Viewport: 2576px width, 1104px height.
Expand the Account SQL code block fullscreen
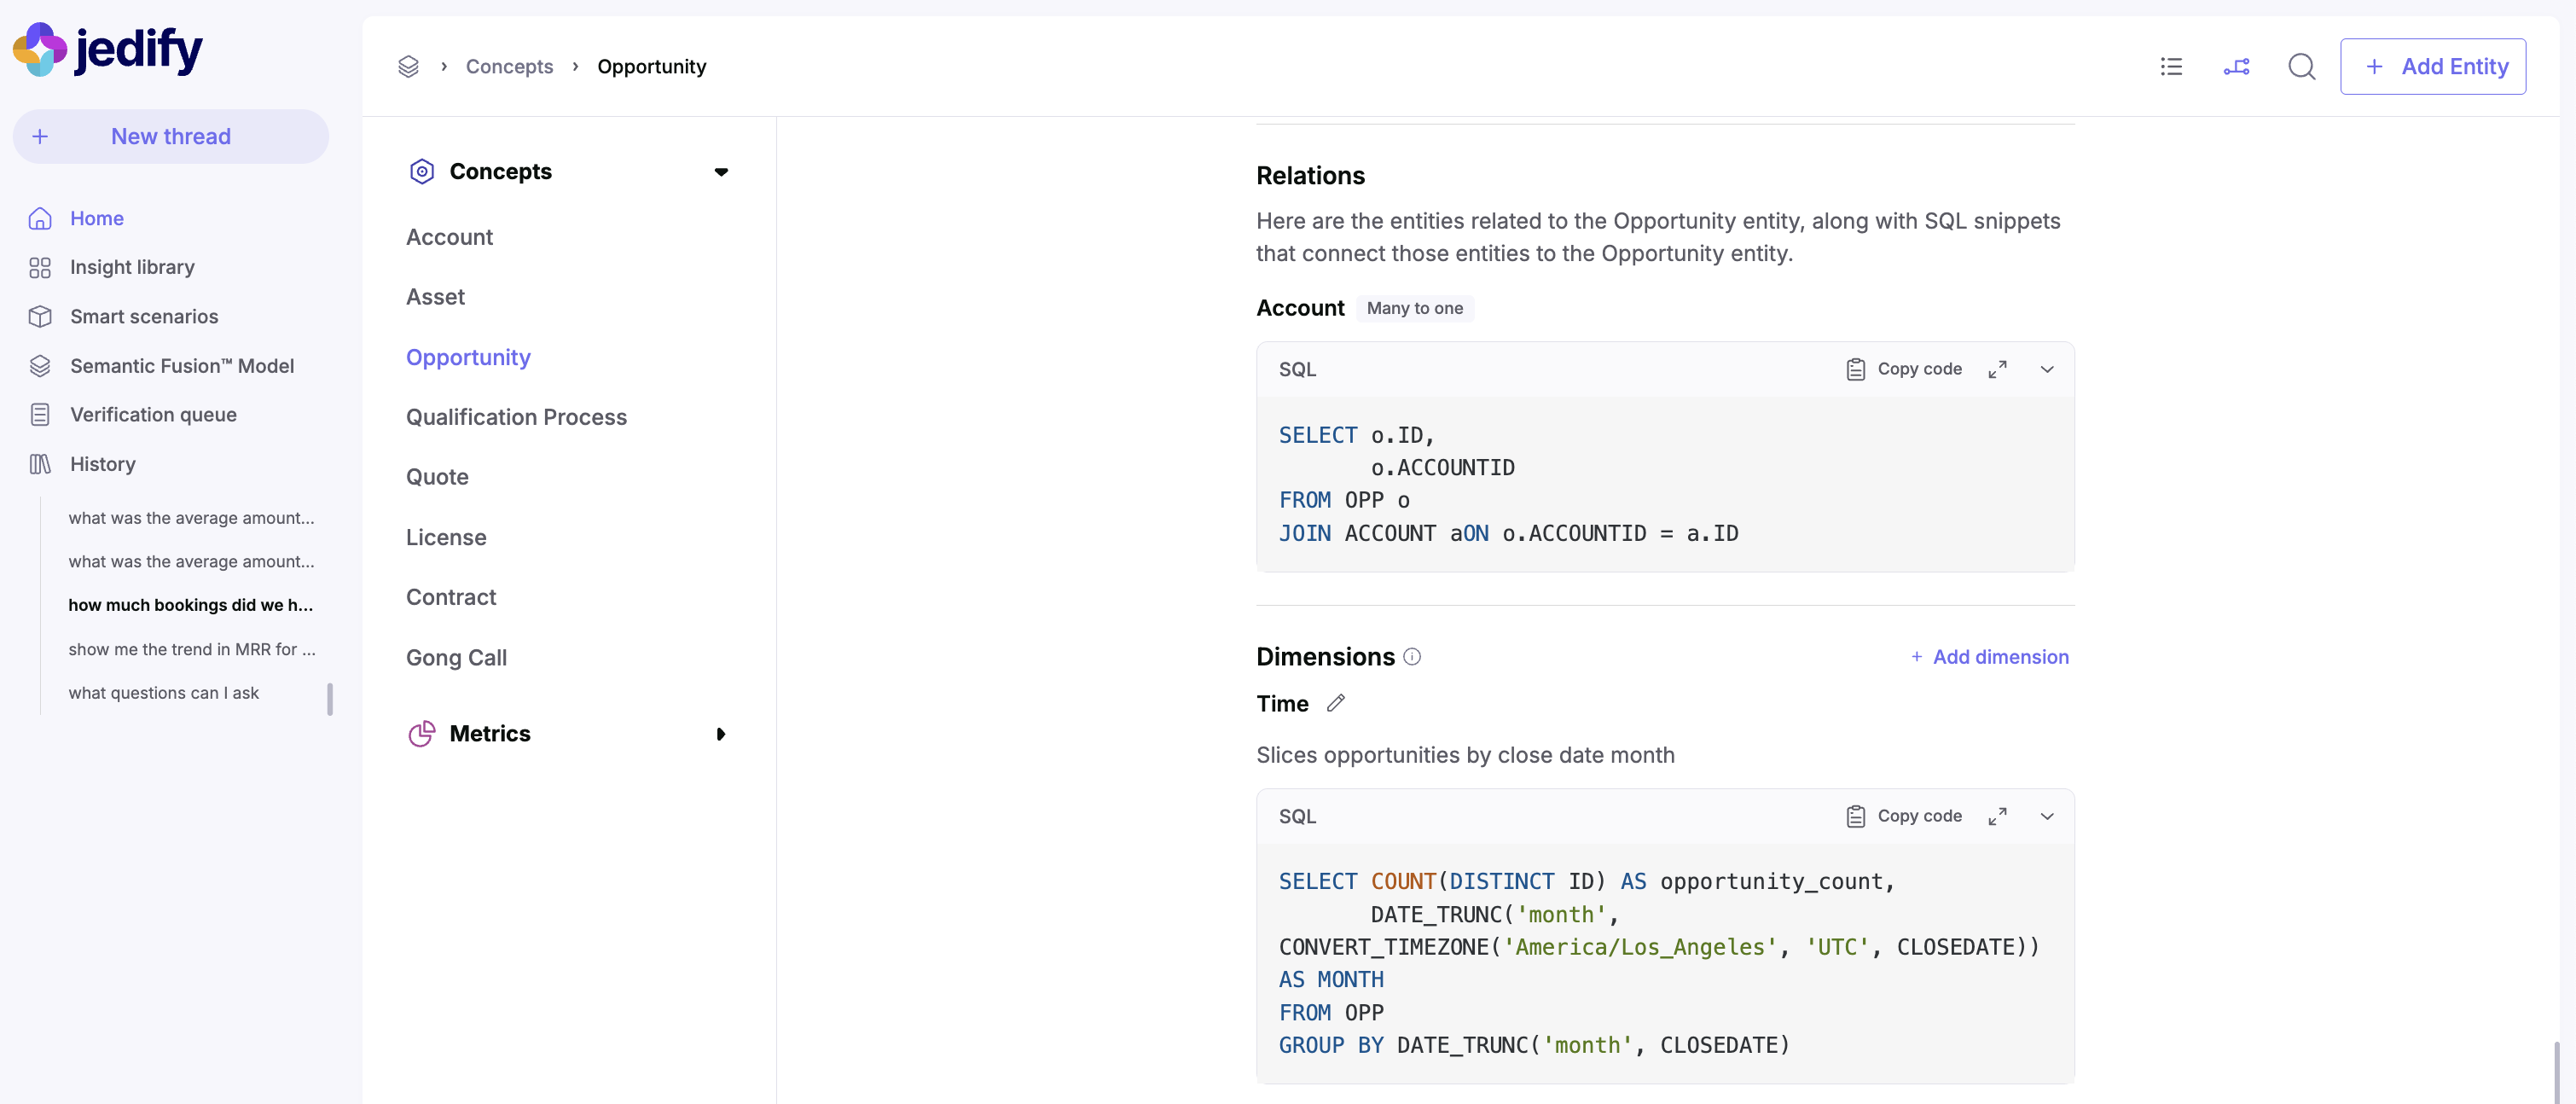coord(1997,369)
